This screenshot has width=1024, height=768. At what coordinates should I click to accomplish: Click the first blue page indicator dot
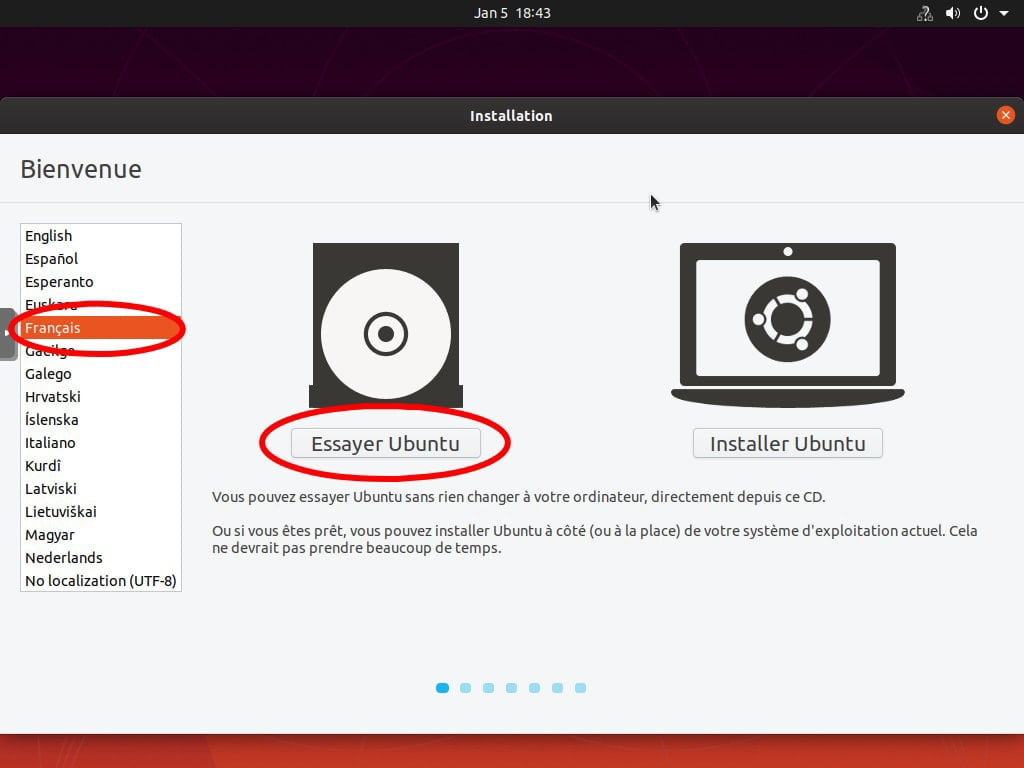tap(442, 688)
